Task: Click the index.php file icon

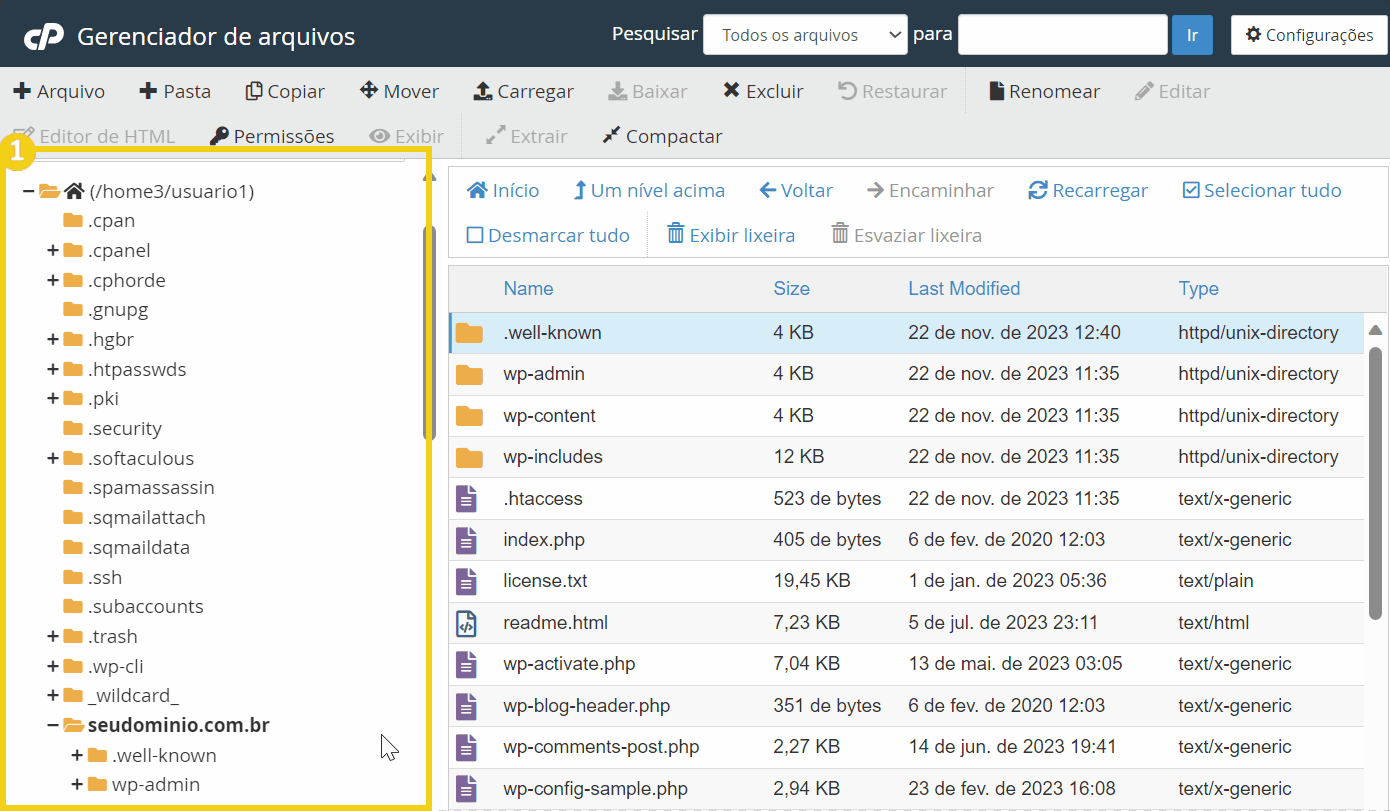Action: [466, 540]
